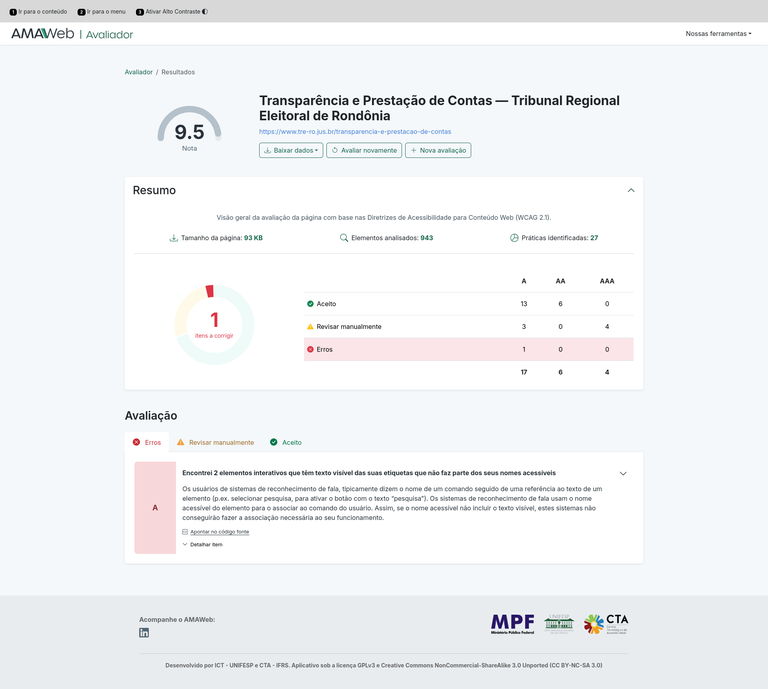Click the AA column header
Viewport: 768px width, 689px height.
click(560, 281)
